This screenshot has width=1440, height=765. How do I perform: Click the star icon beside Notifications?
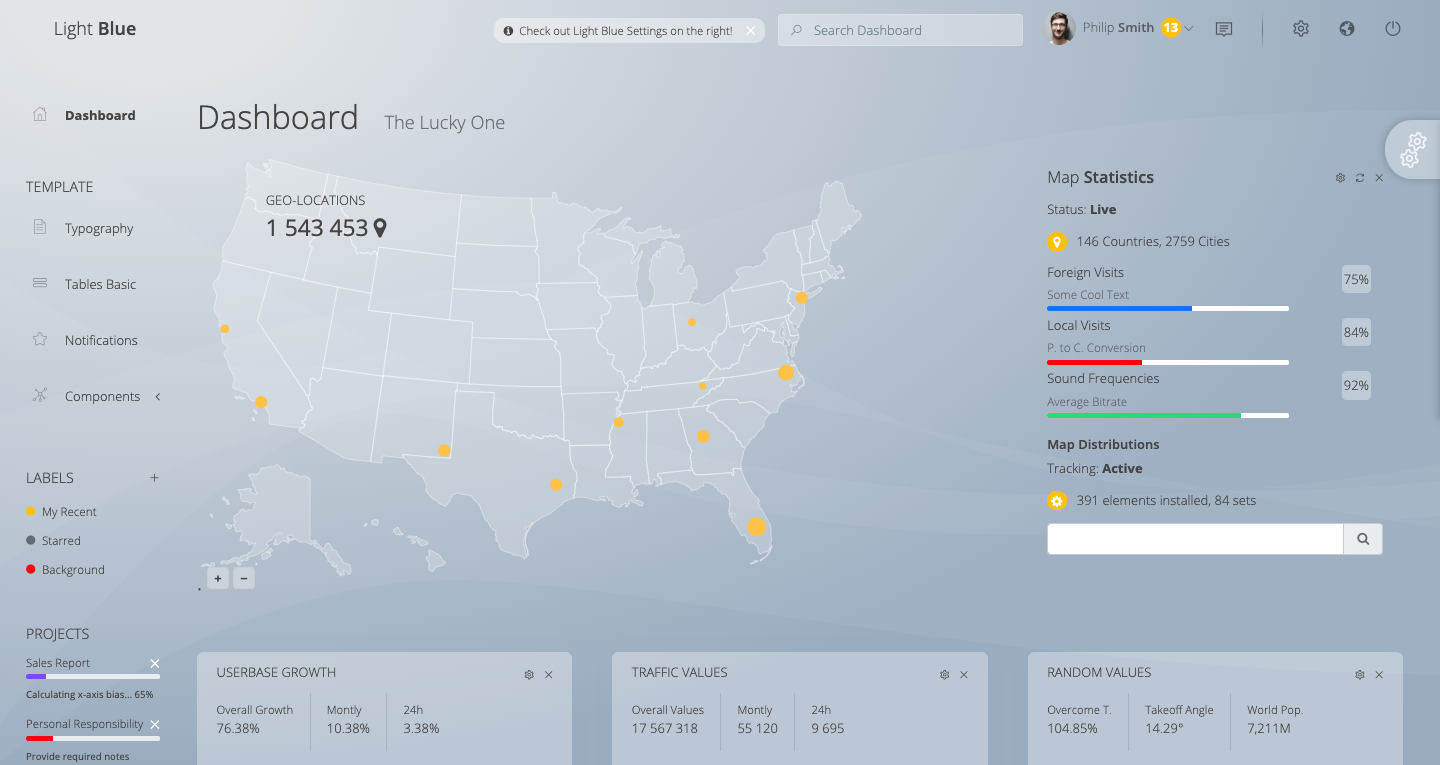click(x=40, y=339)
